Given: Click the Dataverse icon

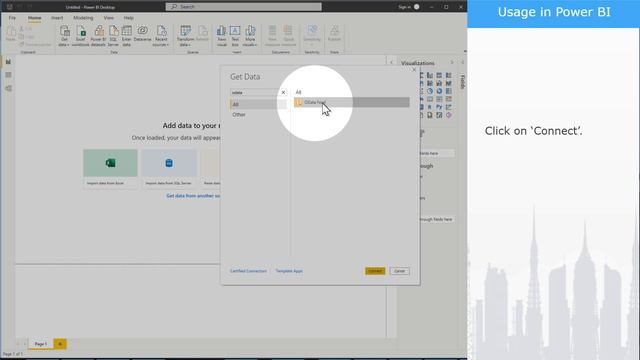Looking at the screenshot, I should tap(142, 34).
